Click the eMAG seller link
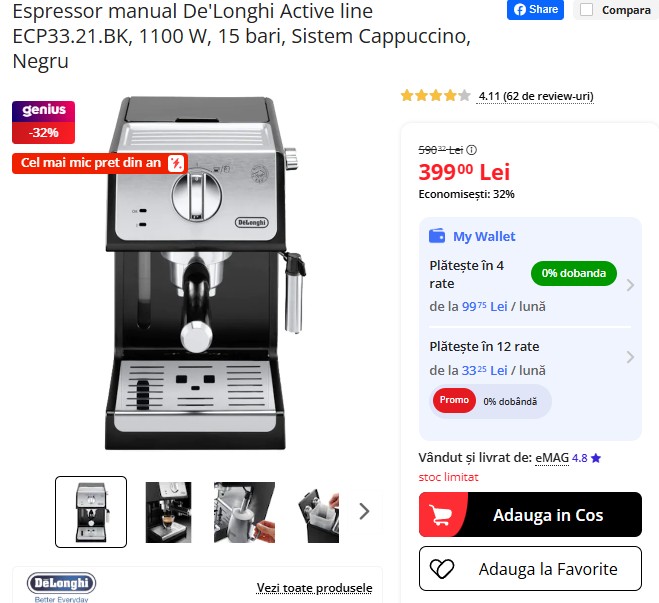Viewport: 659px width, 603px height. 552,458
